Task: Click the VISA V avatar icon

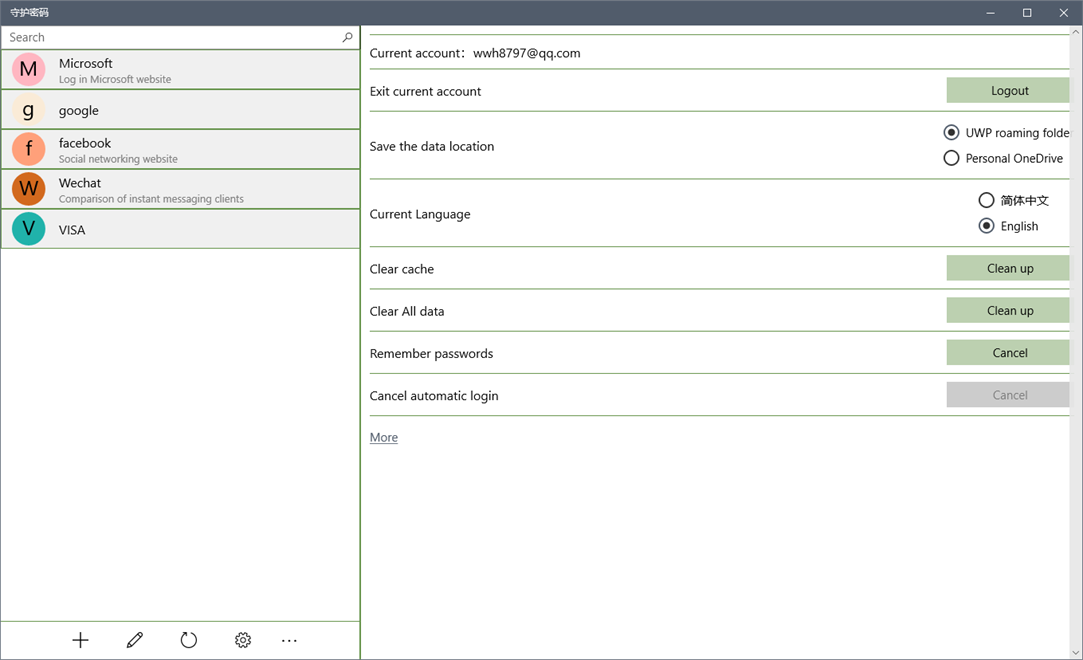Action: point(27,229)
